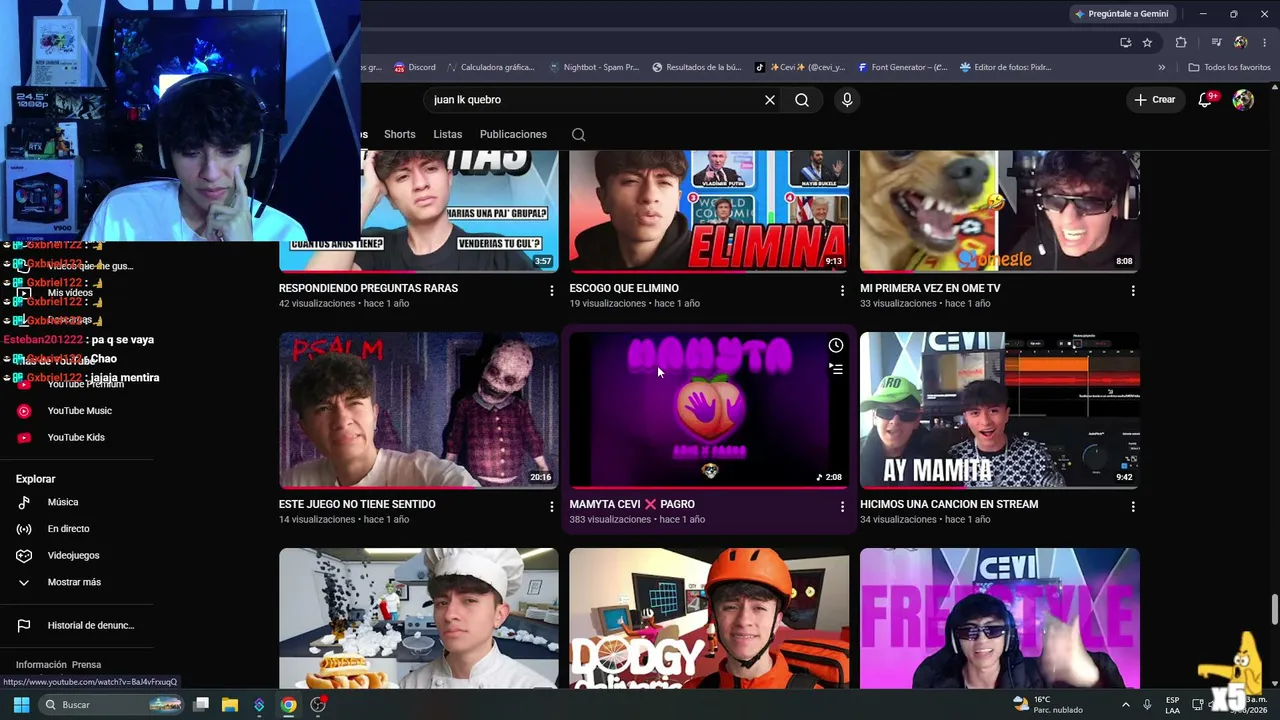
Task: Show hidden system tray icons
Action: [x=1125, y=705]
